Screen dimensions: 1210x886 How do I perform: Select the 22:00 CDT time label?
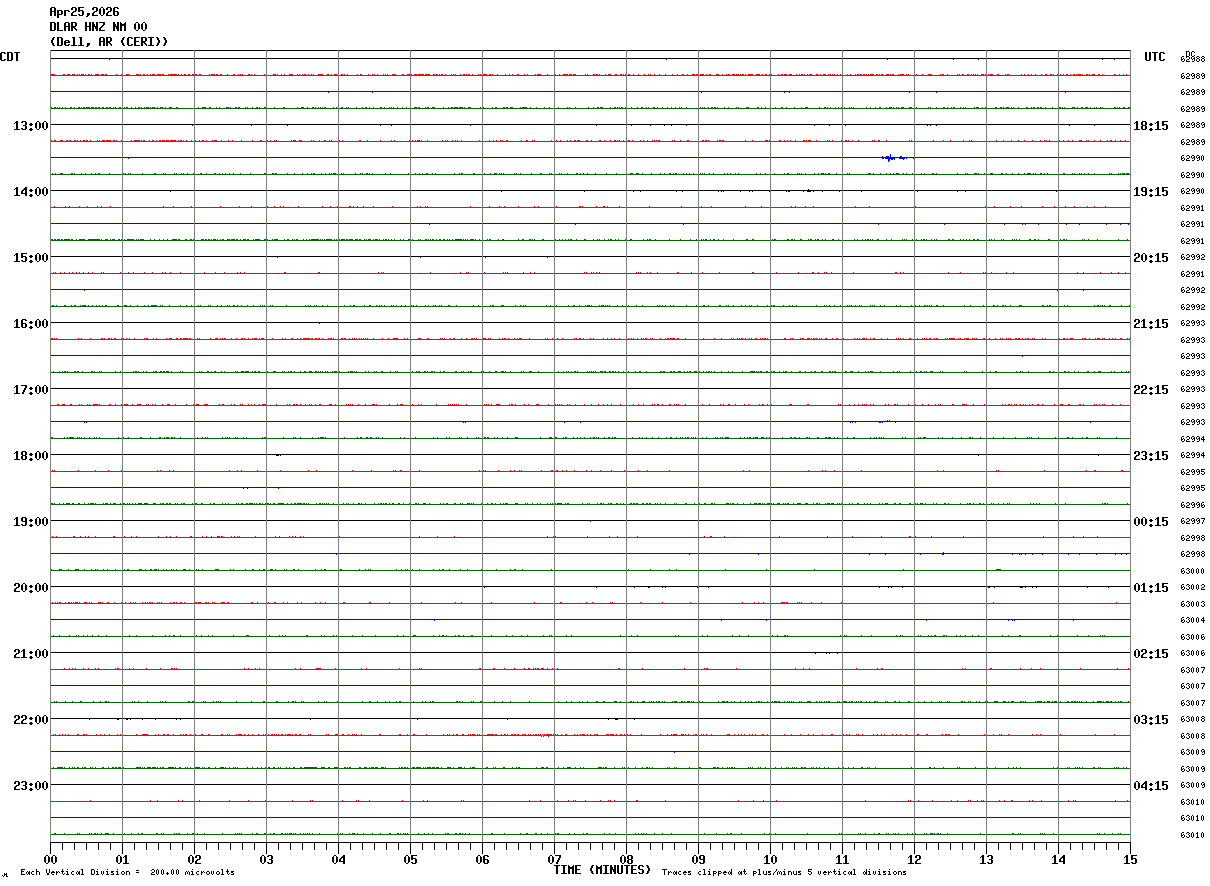click(31, 719)
